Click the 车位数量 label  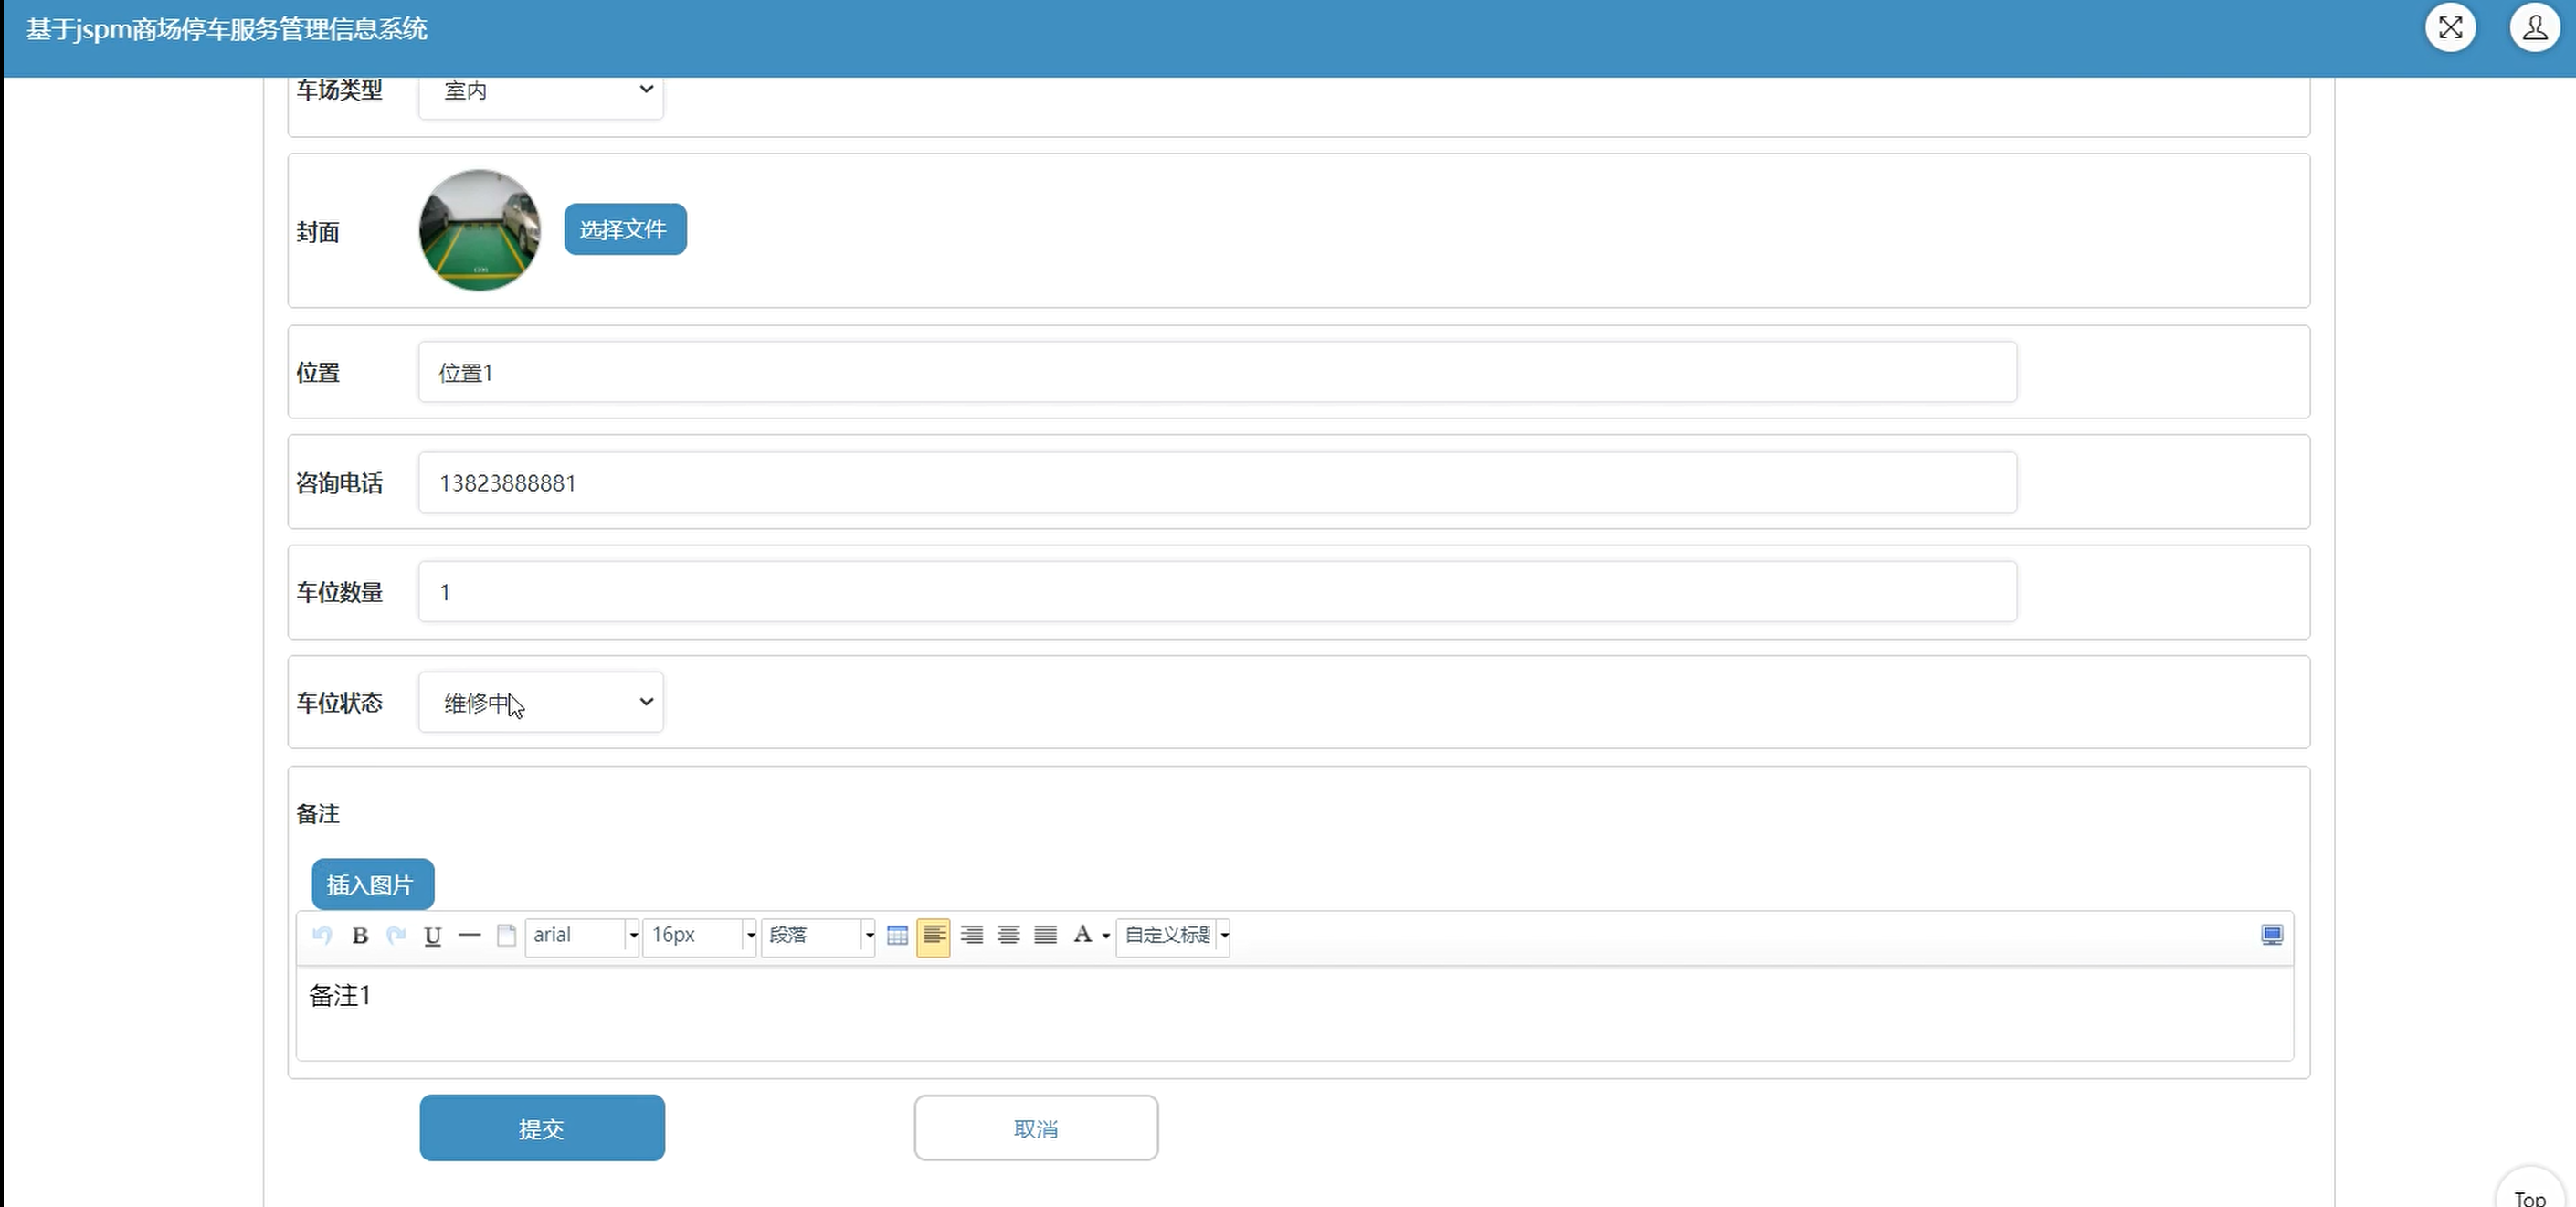click(x=339, y=592)
